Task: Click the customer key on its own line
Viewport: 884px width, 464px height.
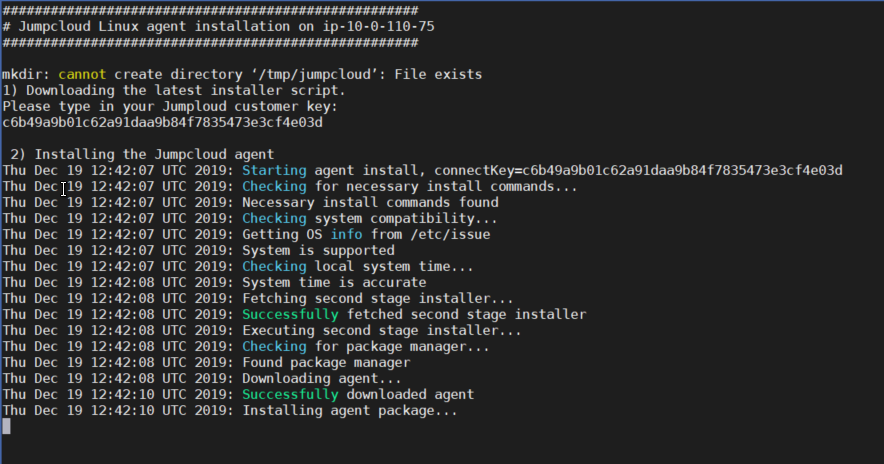Action: (162, 122)
